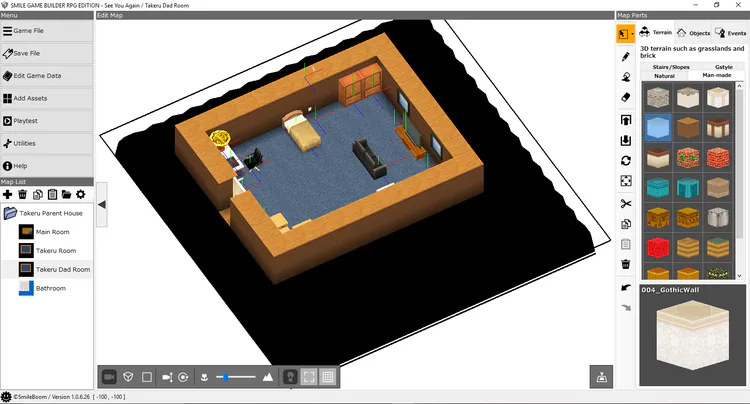The width and height of the screenshot is (750, 404).
Task: Toggle the lightbulb lighting button
Action: [290, 377]
